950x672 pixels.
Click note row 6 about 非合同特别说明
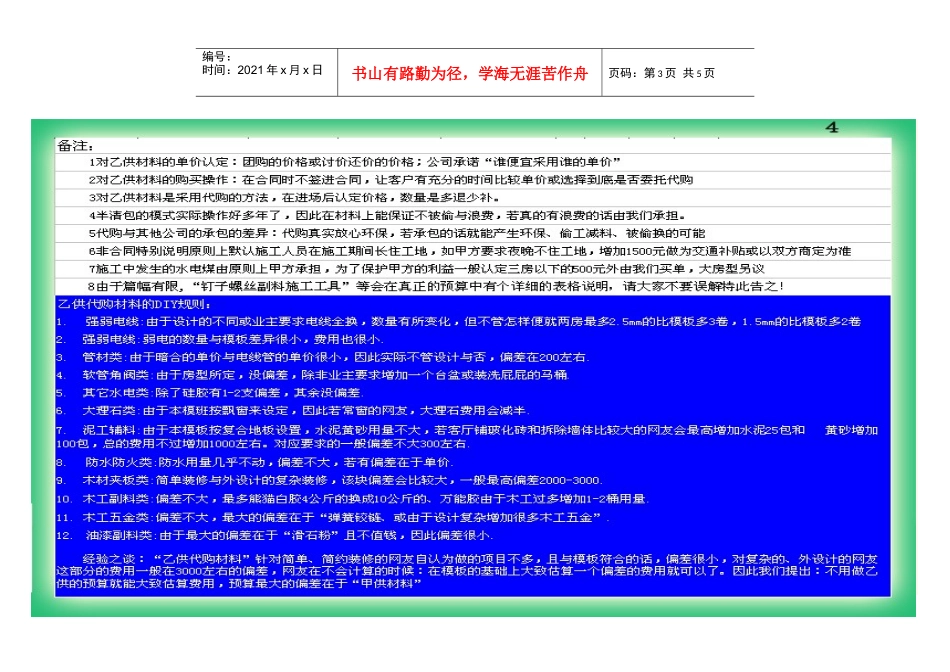(470, 251)
